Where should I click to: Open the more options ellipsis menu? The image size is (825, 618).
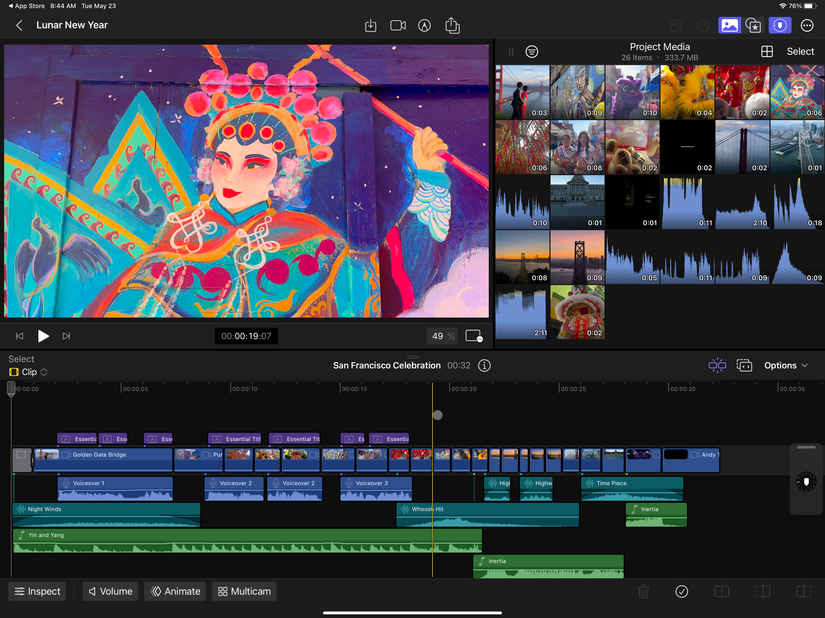[x=807, y=25]
